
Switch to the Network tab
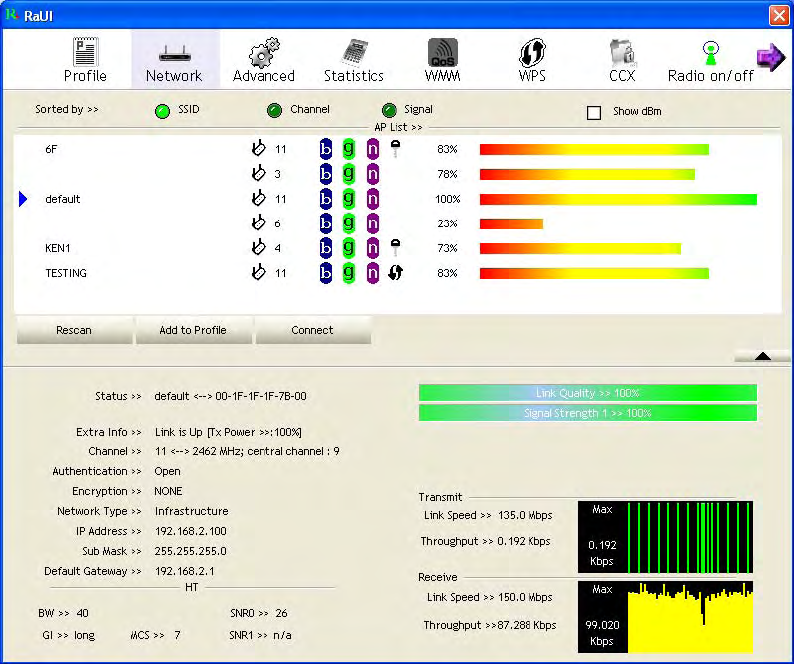(174, 58)
